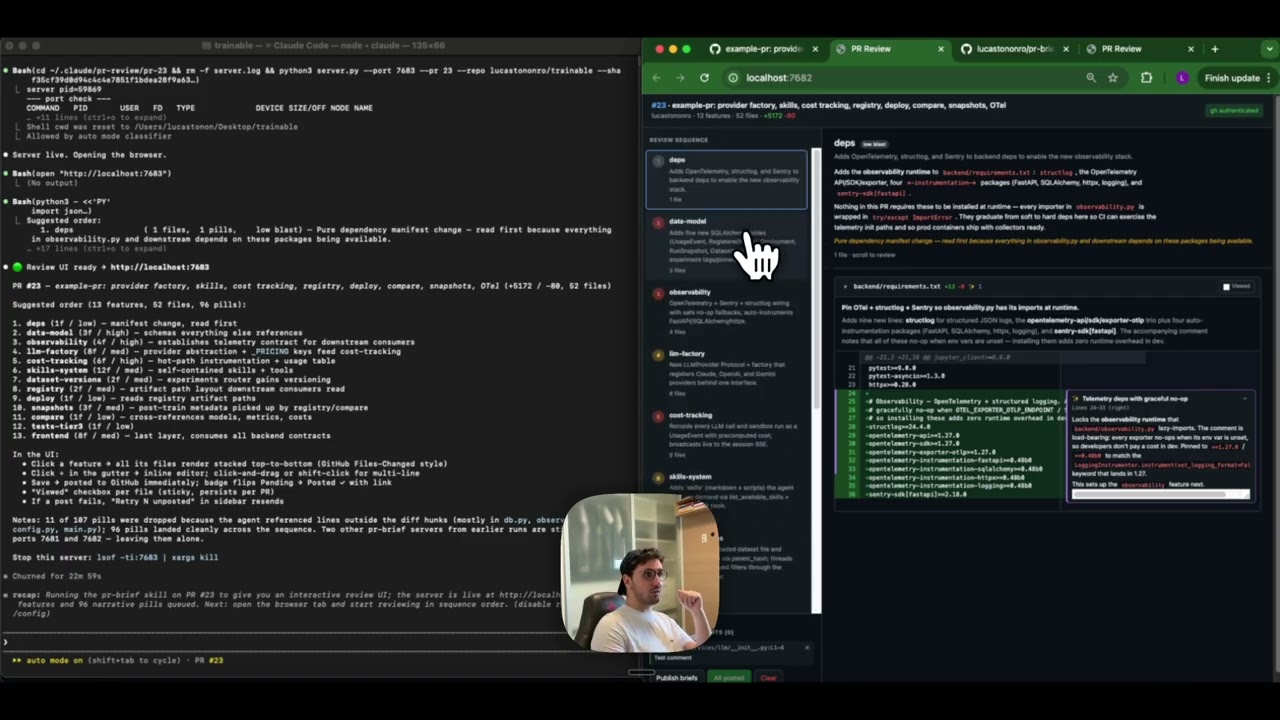The image size is (1280, 720).
Task: Click the structlog>=24.4.0 diff line
Action: (x=901, y=425)
